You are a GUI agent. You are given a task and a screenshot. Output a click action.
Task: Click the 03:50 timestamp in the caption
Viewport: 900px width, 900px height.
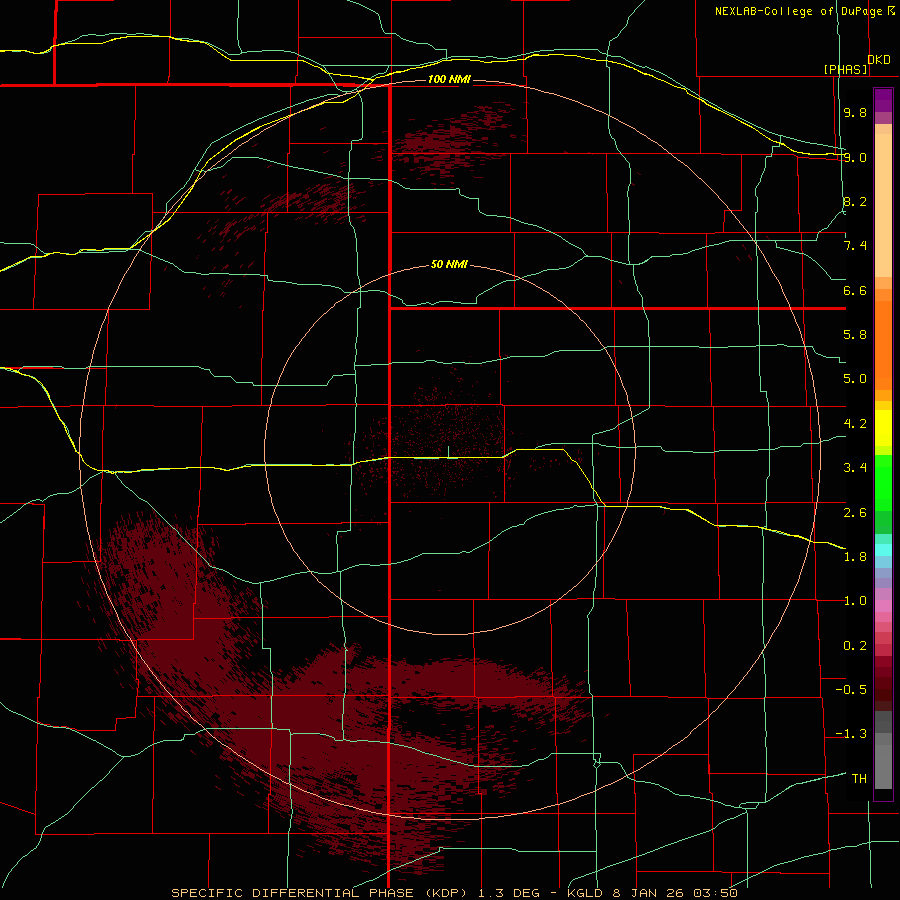point(715,893)
